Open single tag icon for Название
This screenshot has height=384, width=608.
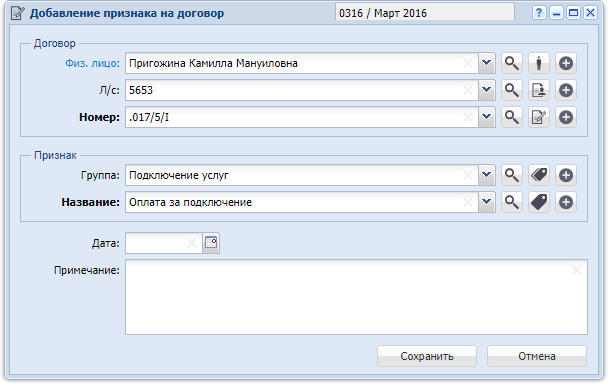[x=539, y=202]
